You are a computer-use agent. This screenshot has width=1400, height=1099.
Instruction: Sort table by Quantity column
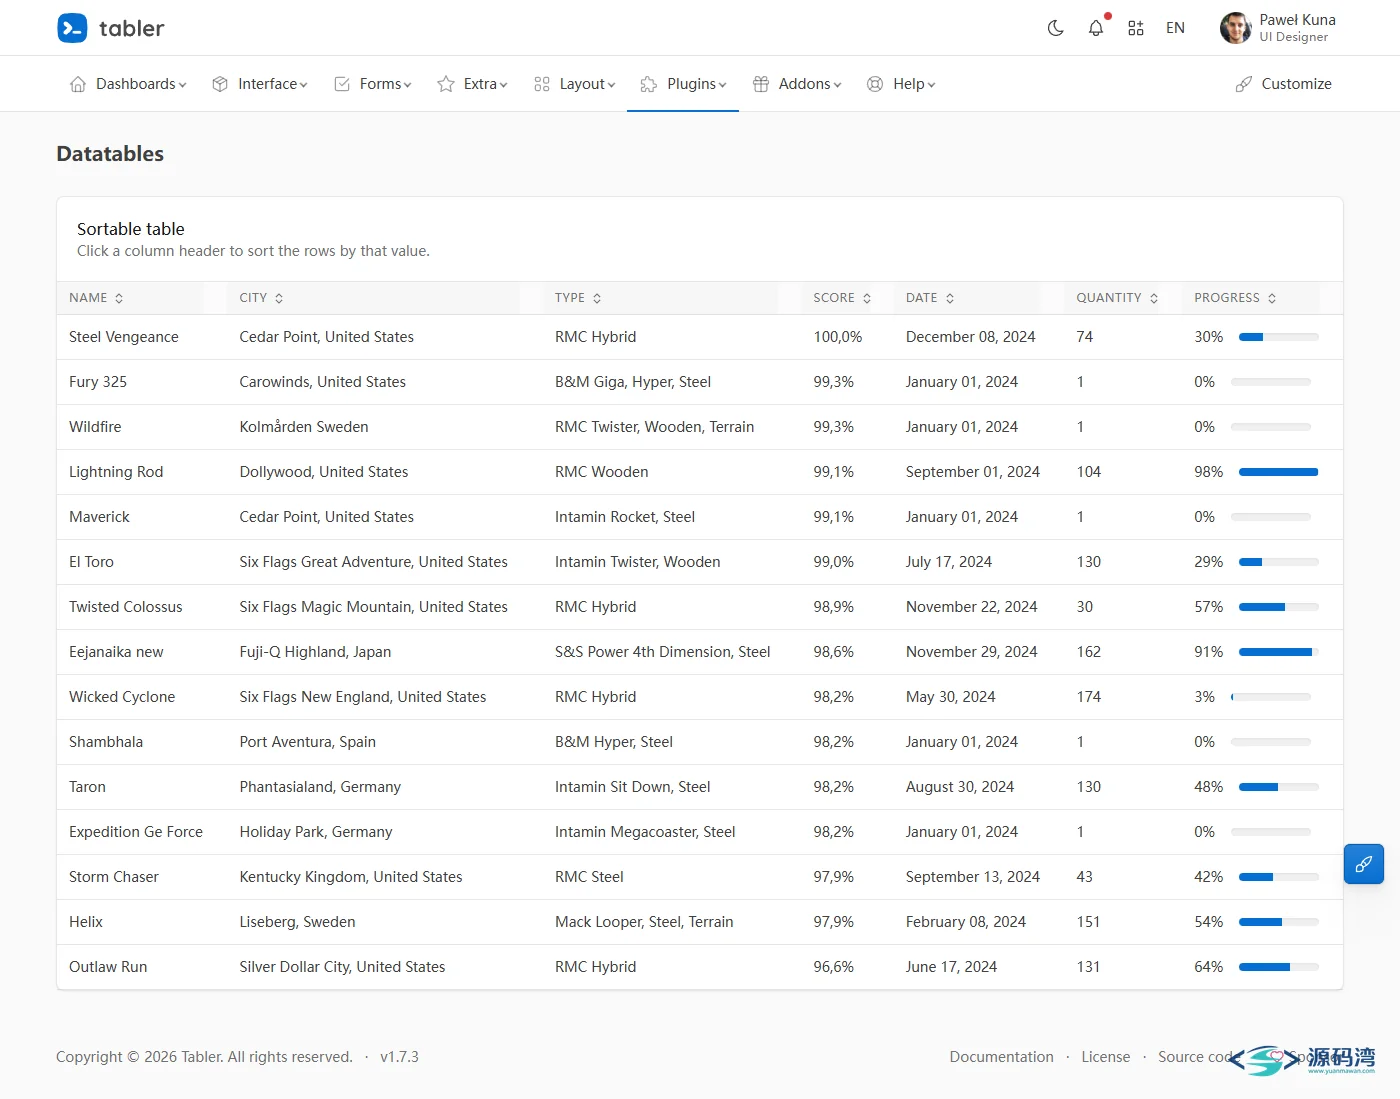pyautogui.click(x=1117, y=298)
